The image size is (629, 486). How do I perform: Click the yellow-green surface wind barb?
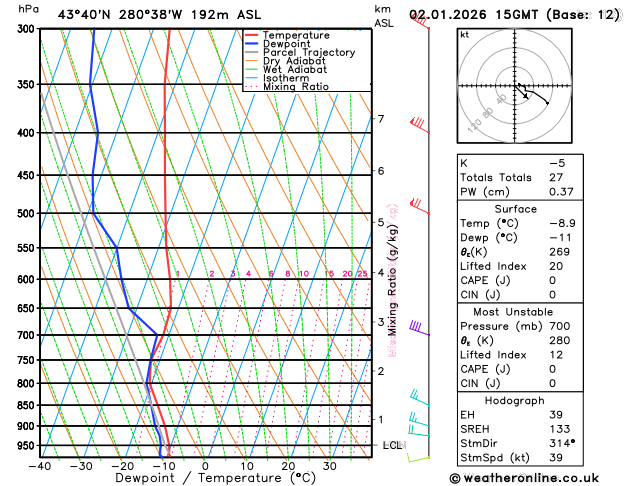click(418, 458)
